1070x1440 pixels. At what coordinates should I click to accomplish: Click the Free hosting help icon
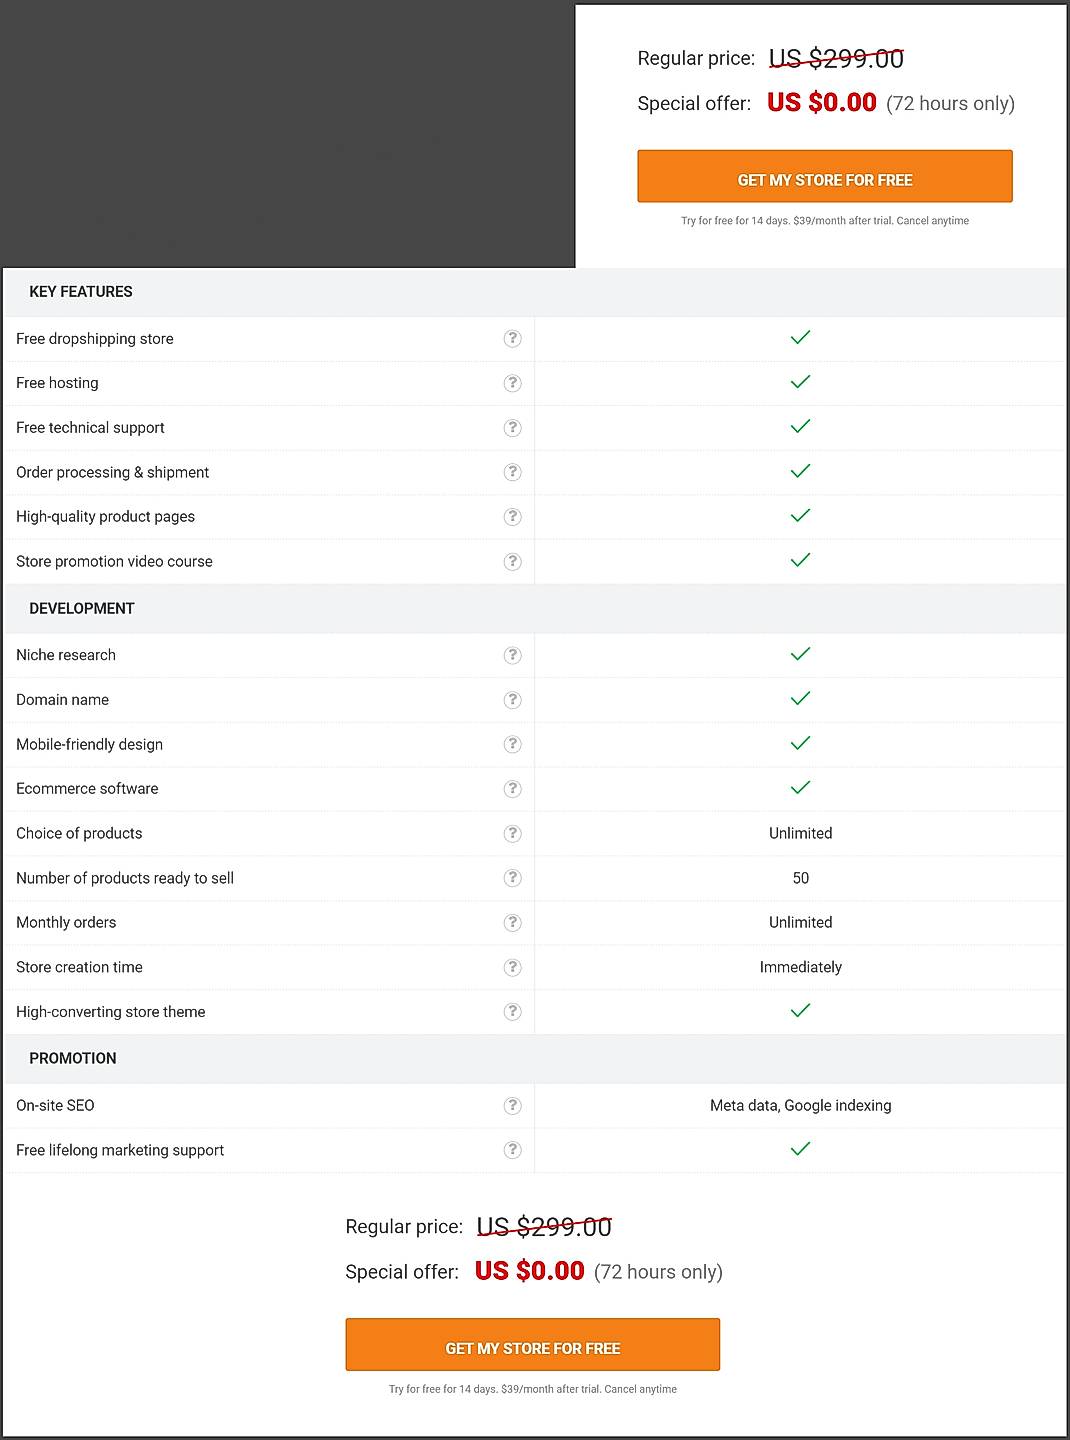pos(512,383)
